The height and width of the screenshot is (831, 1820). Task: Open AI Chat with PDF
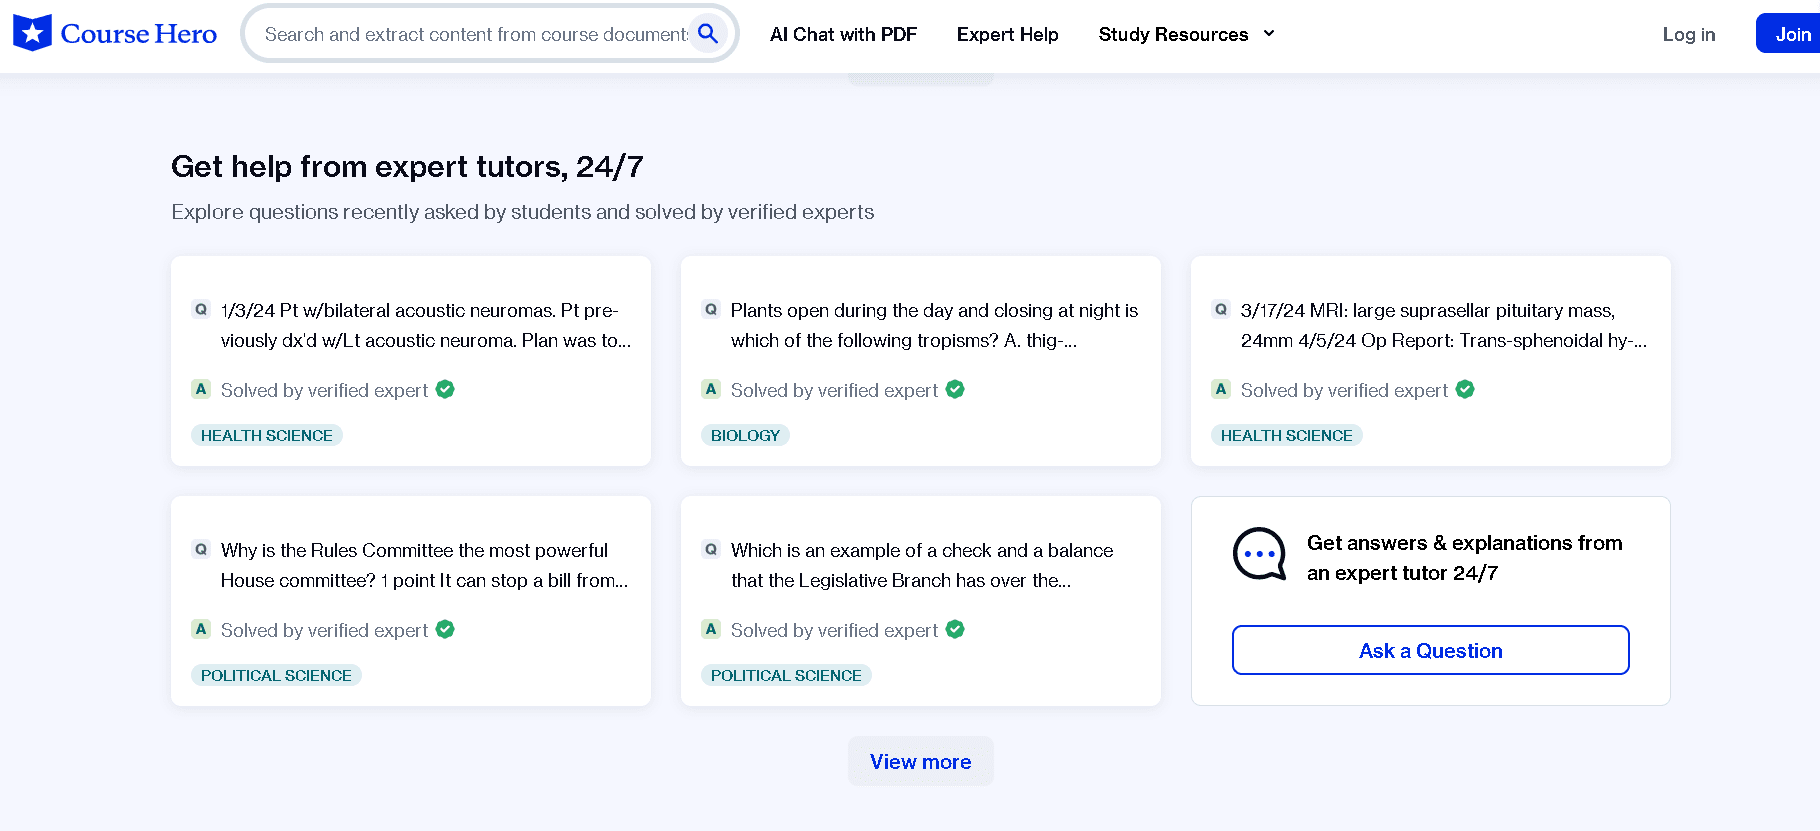[843, 34]
